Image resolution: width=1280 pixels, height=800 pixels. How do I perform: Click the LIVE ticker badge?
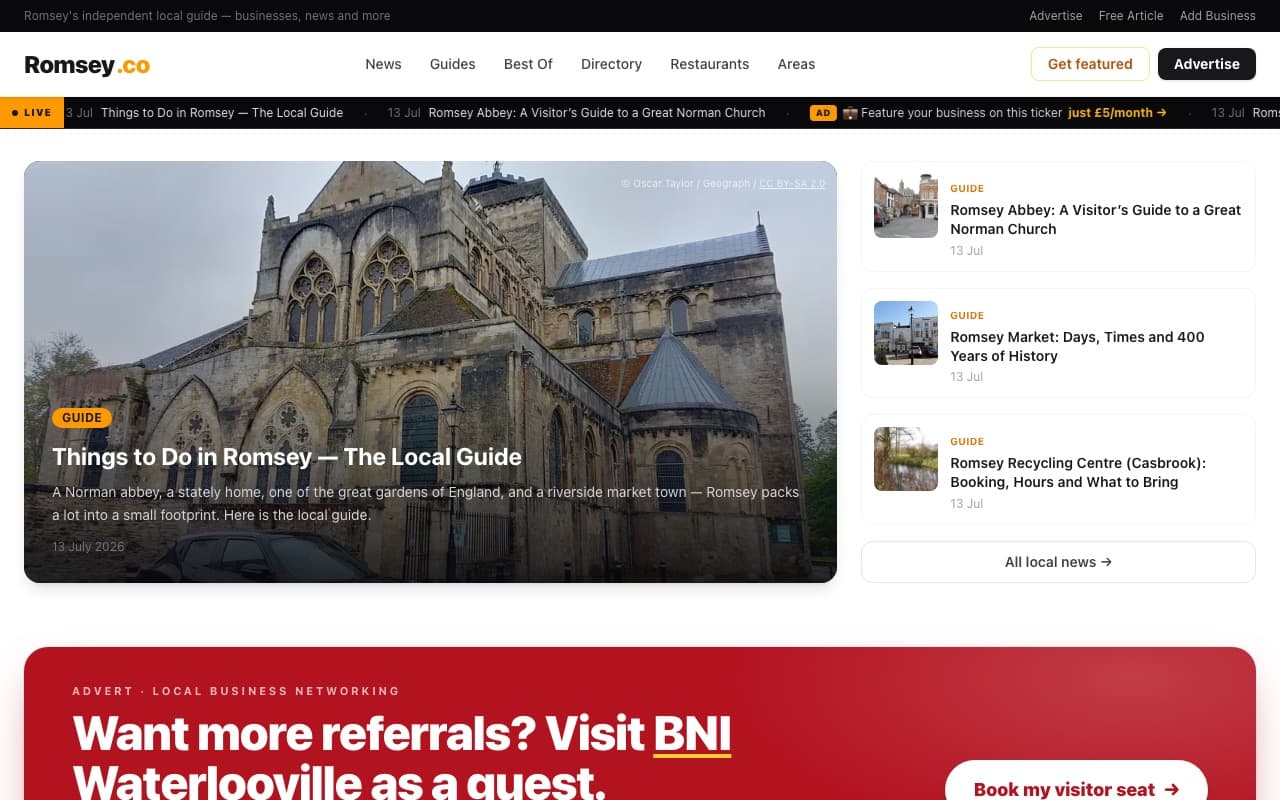point(32,113)
